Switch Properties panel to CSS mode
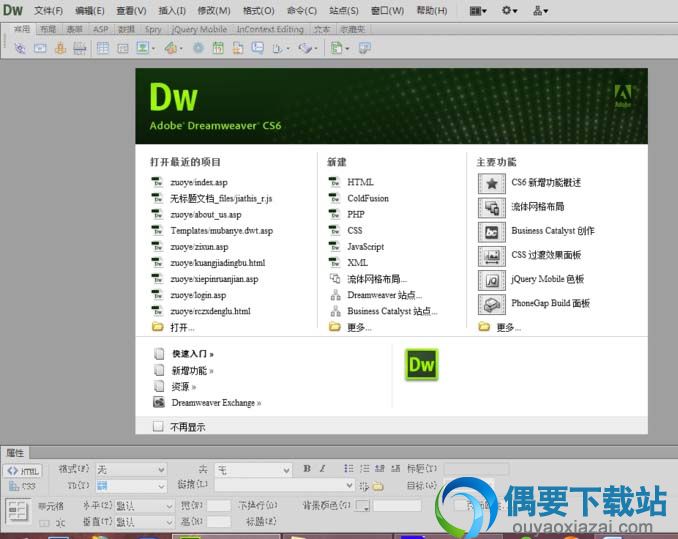 pos(23,486)
